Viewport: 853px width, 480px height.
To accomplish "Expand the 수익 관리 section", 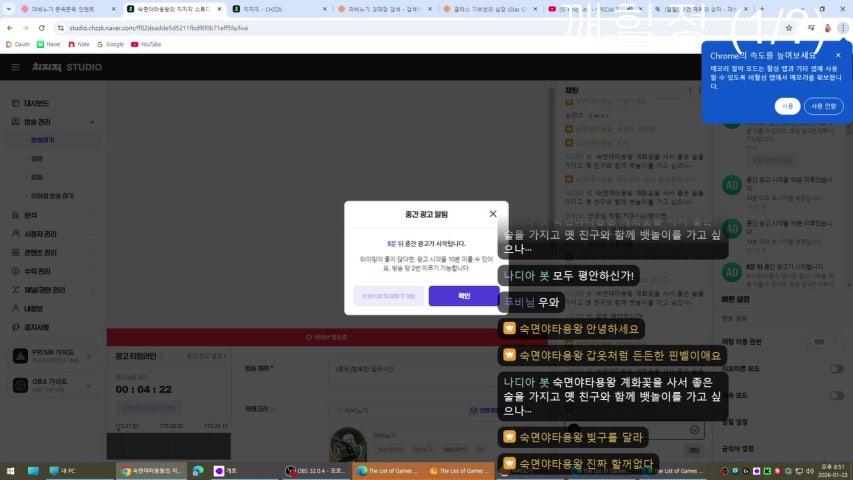I will 53,271.
